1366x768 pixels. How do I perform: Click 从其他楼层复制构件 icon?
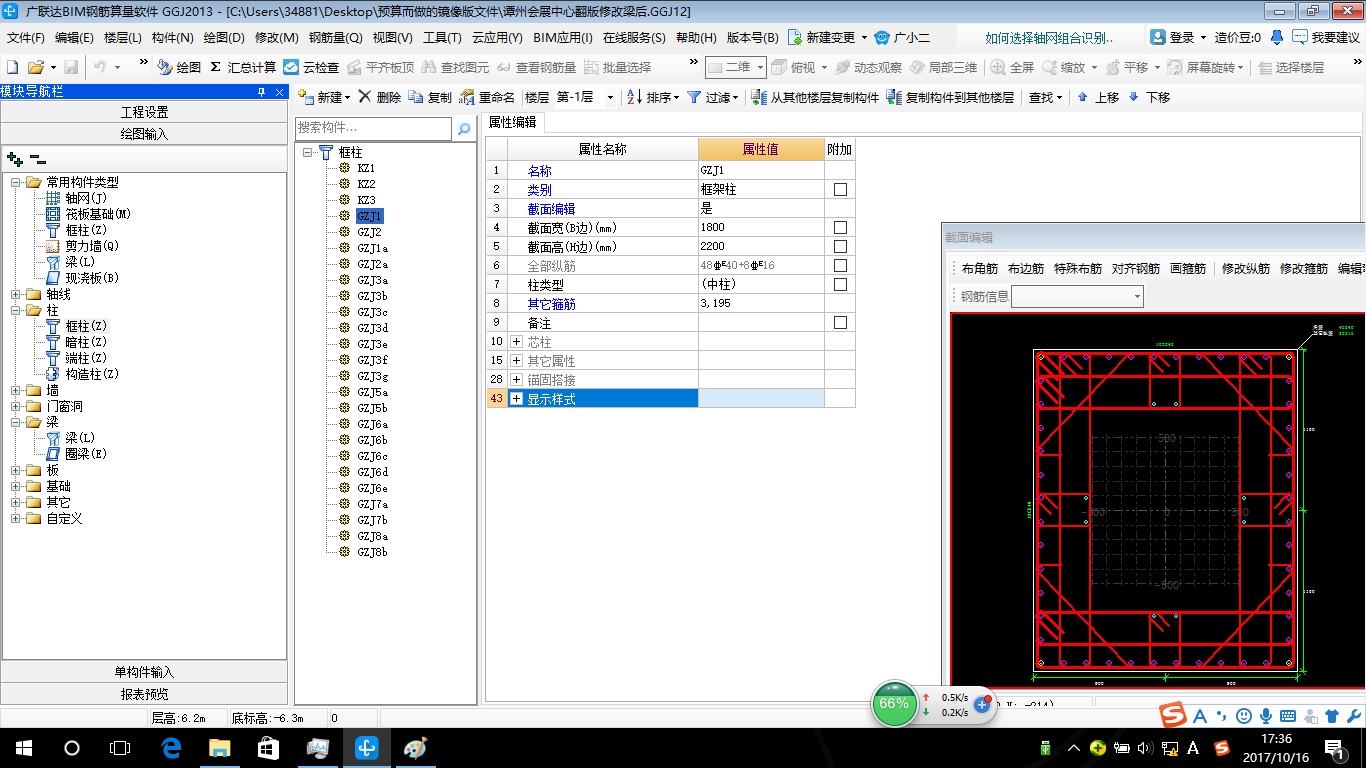click(759, 97)
